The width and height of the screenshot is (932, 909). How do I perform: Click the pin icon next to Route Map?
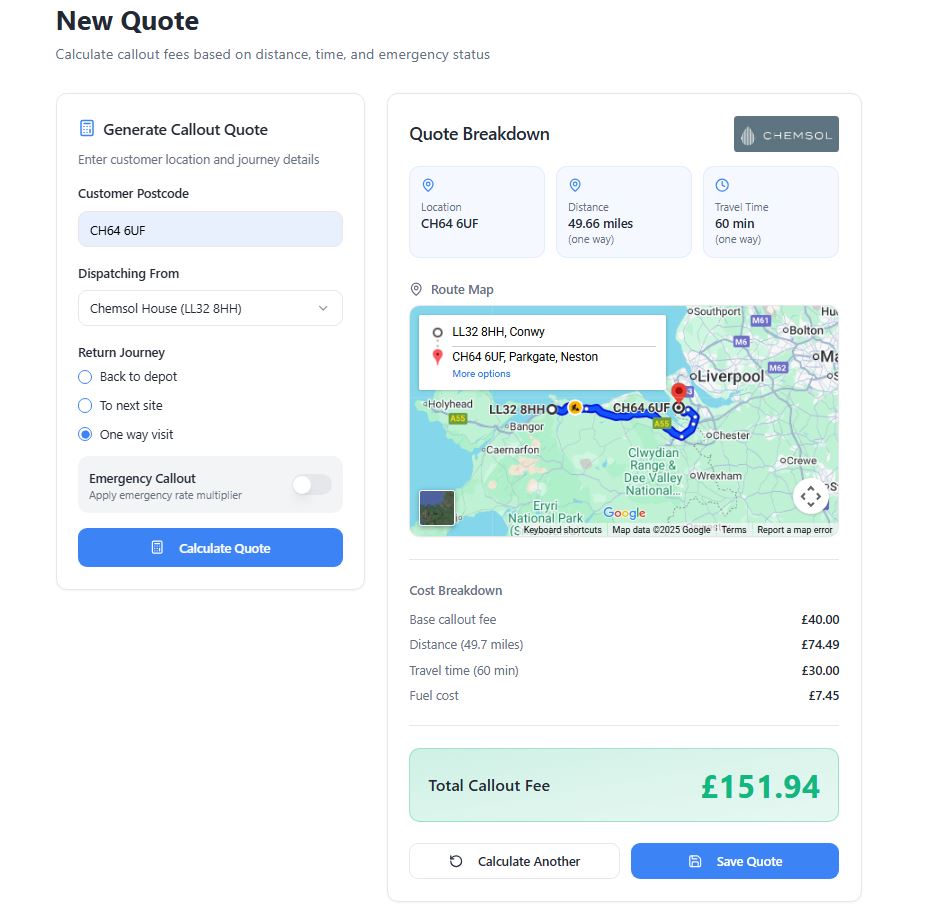[x=415, y=289]
